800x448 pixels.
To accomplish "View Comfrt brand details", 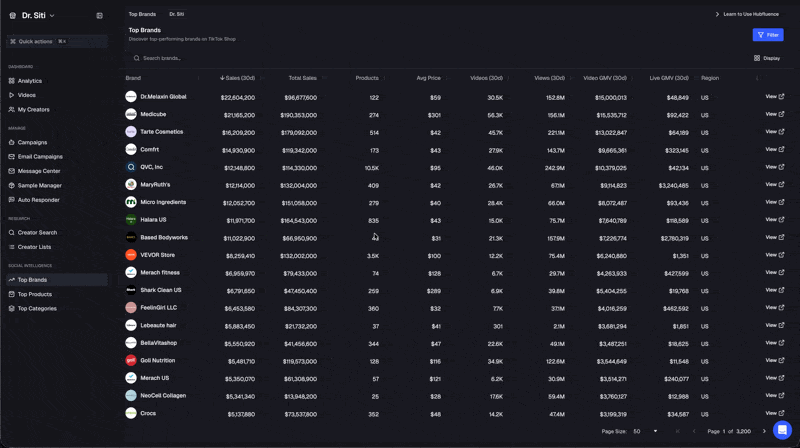I will click(x=774, y=150).
